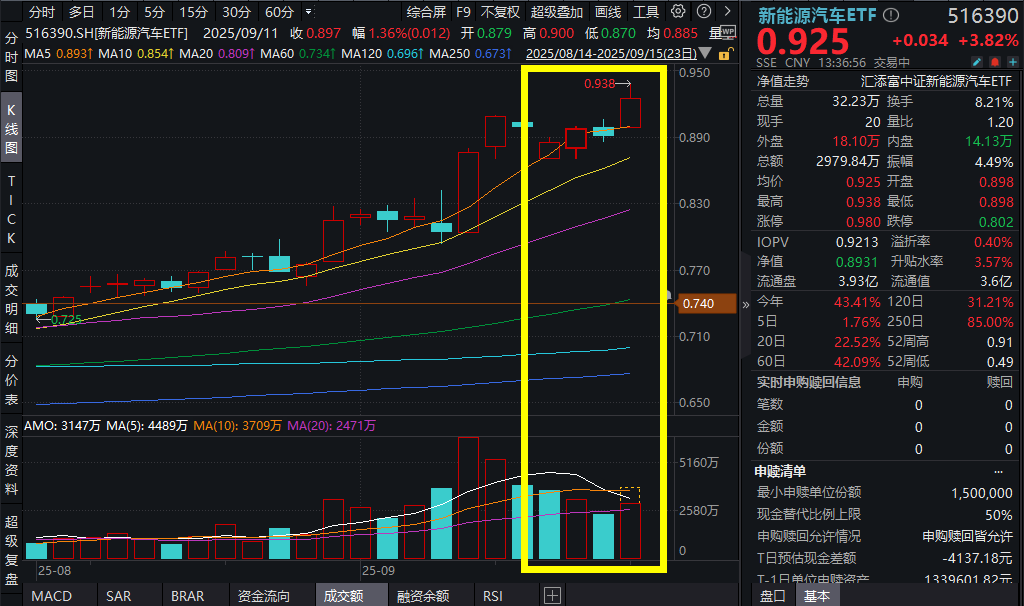Toggle the 不复权 adjustment mode

501,13
